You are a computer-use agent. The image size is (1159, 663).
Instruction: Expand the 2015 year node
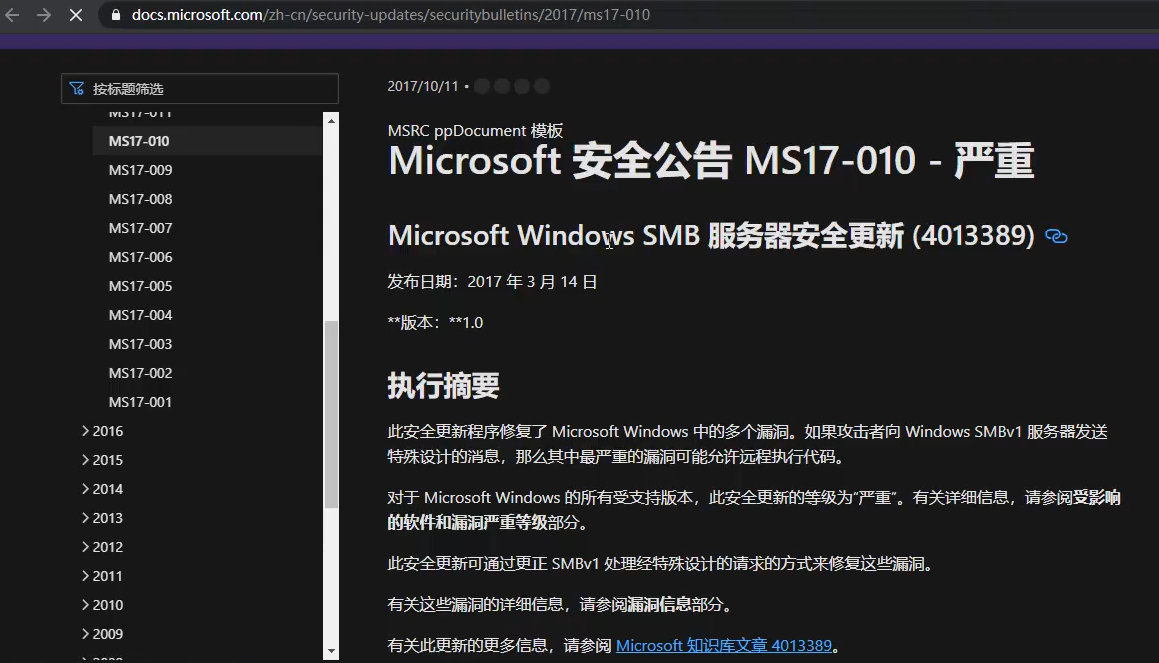coord(102,460)
